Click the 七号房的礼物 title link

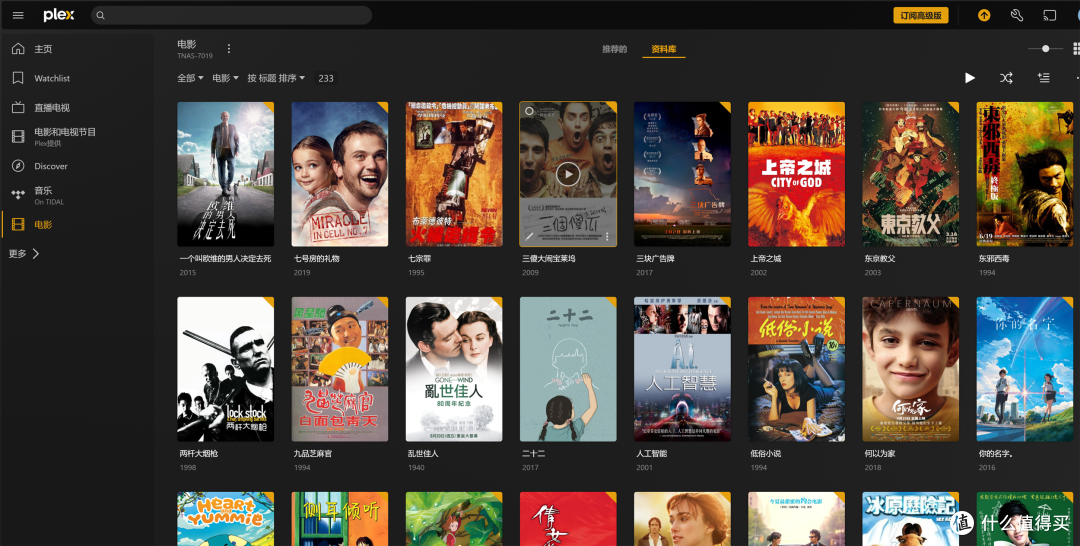point(317,259)
